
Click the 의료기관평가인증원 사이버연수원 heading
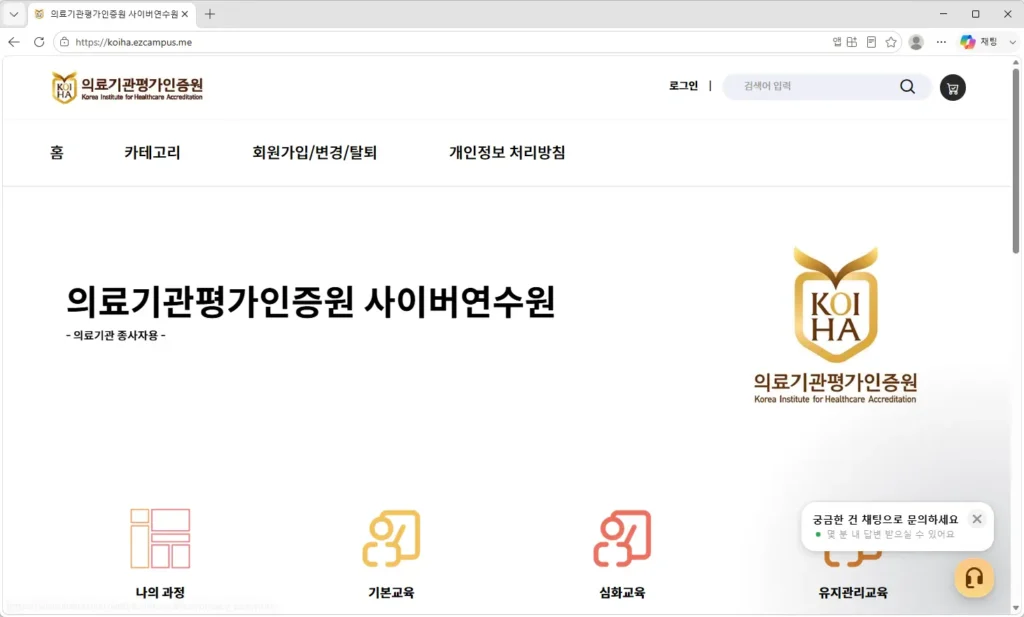tap(311, 301)
